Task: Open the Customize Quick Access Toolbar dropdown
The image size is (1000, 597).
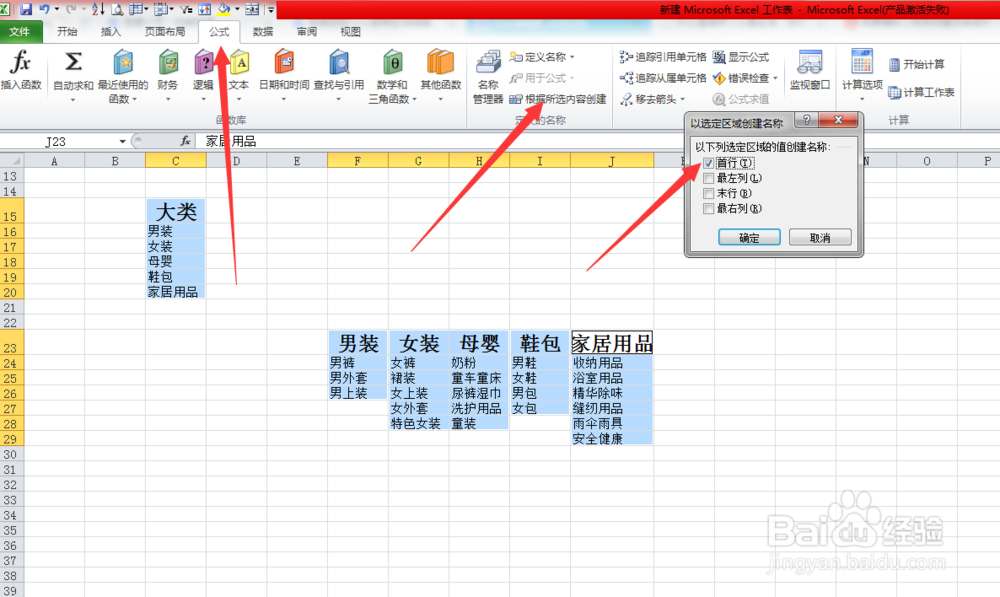Action: click(270, 10)
